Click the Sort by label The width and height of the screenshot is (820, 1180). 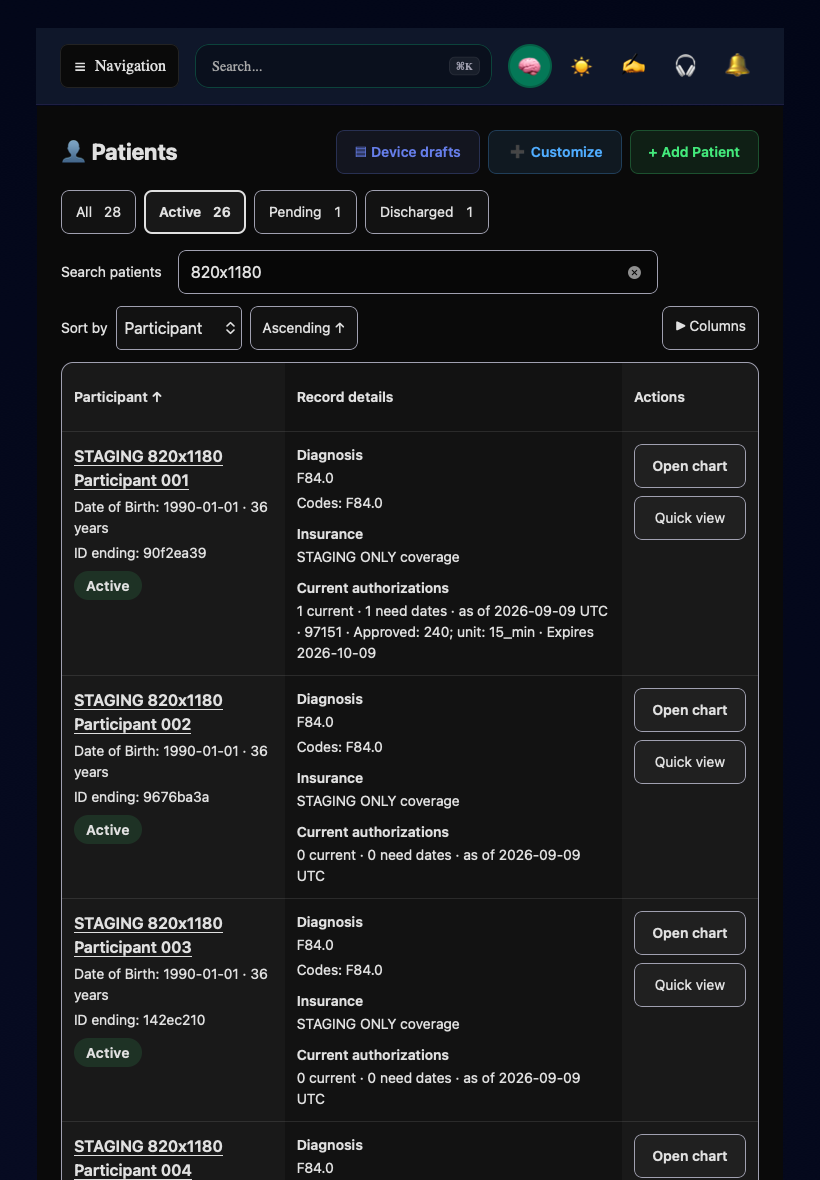pos(84,328)
